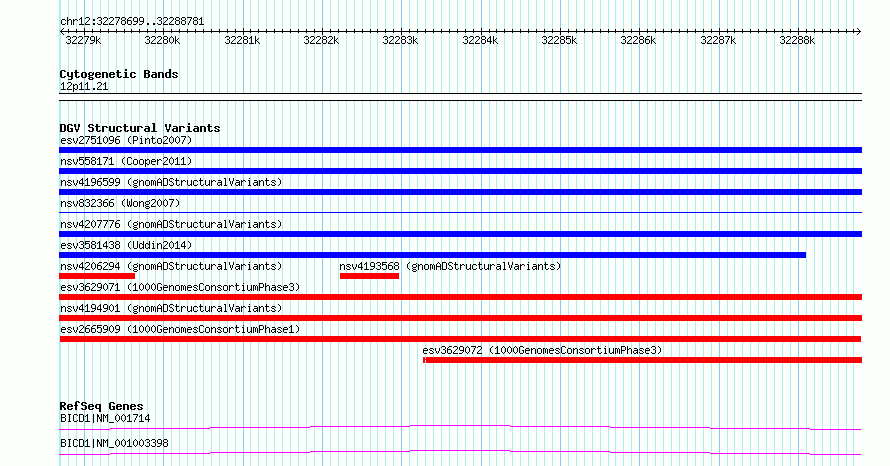Click the 32281k ruler tick label
This screenshot has height=466, width=890.
click(242, 40)
